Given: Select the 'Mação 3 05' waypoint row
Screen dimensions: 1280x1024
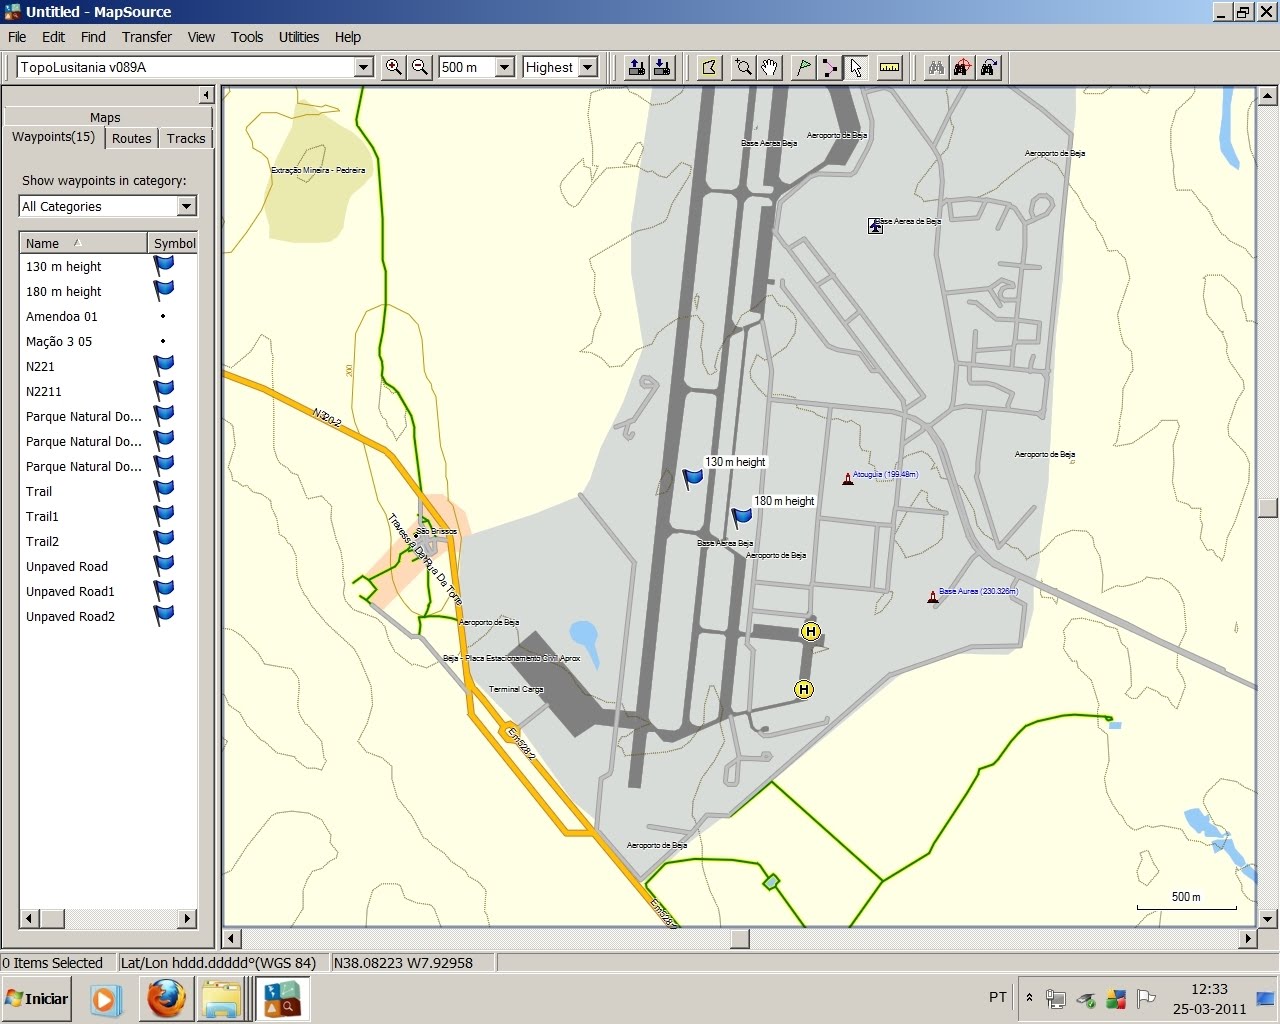Looking at the screenshot, I should coord(109,341).
